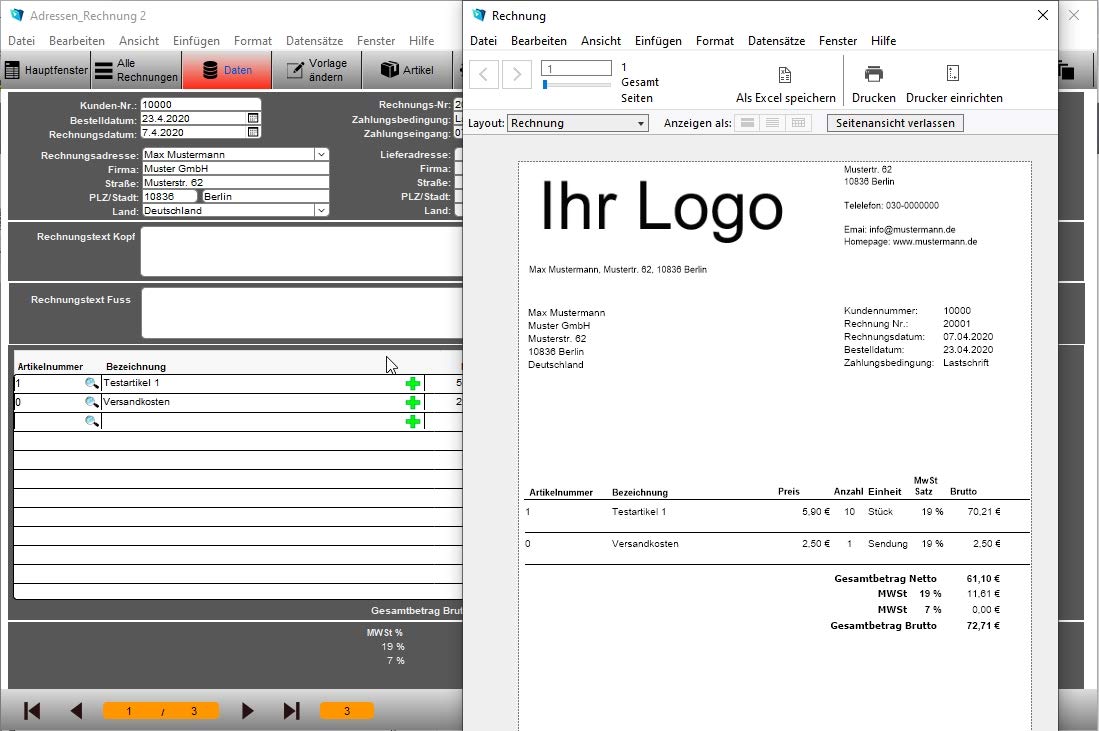Screen dimensions: 1099x731
Task: Click Als Excel speichern icon
Action: pyautogui.click(x=785, y=74)
